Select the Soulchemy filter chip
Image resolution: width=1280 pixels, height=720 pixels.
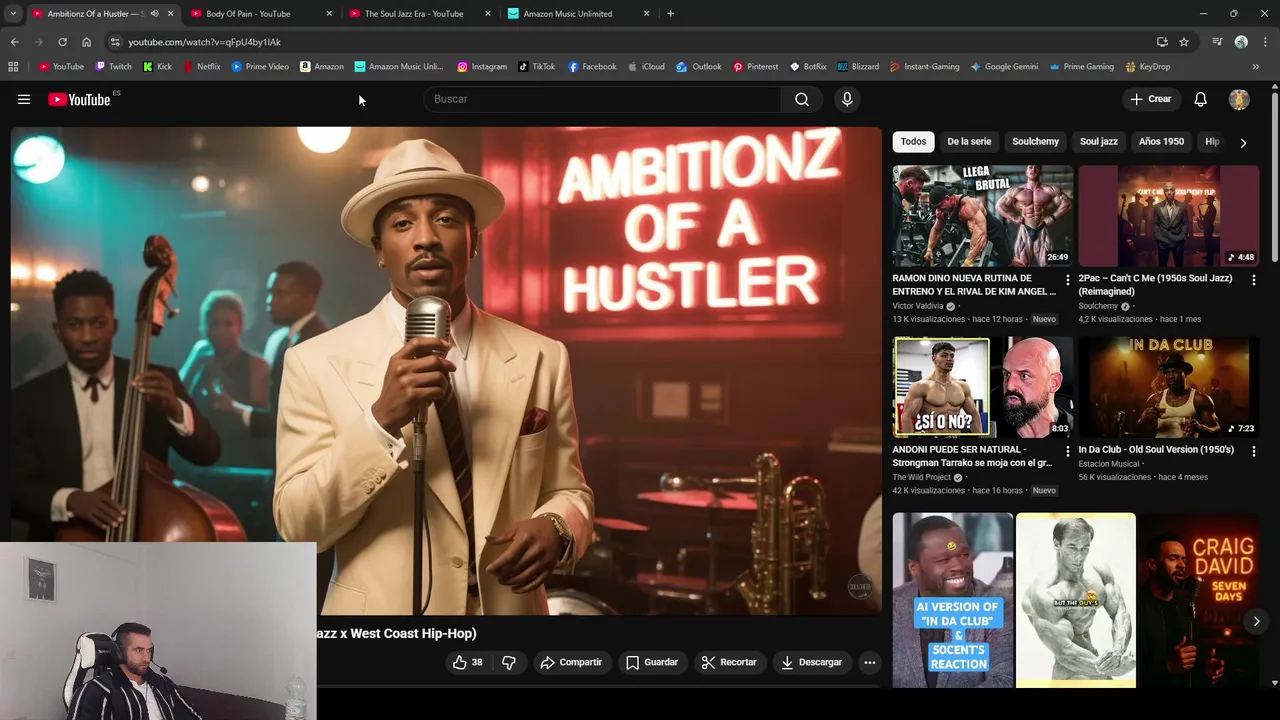pyautogui.click(x=1035, y=141)
